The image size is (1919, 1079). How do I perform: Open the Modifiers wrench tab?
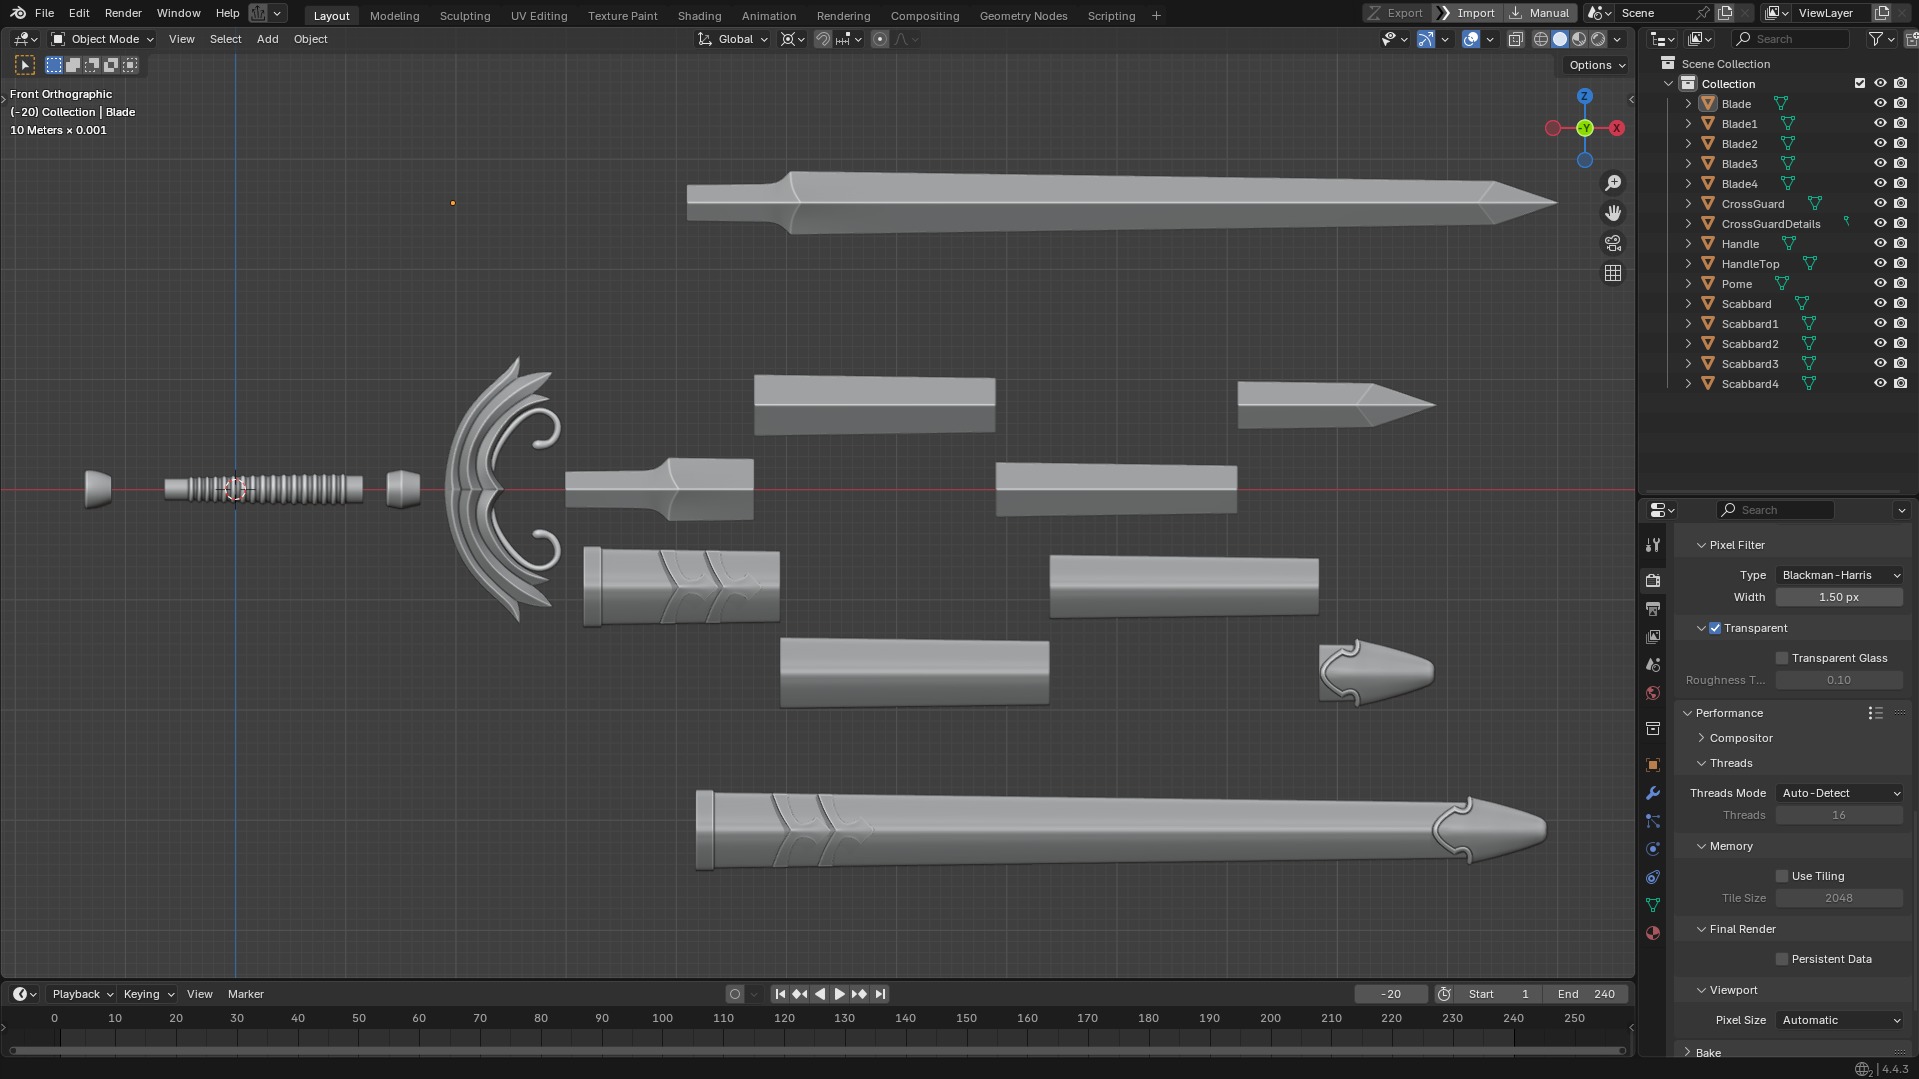point(1653,793)
